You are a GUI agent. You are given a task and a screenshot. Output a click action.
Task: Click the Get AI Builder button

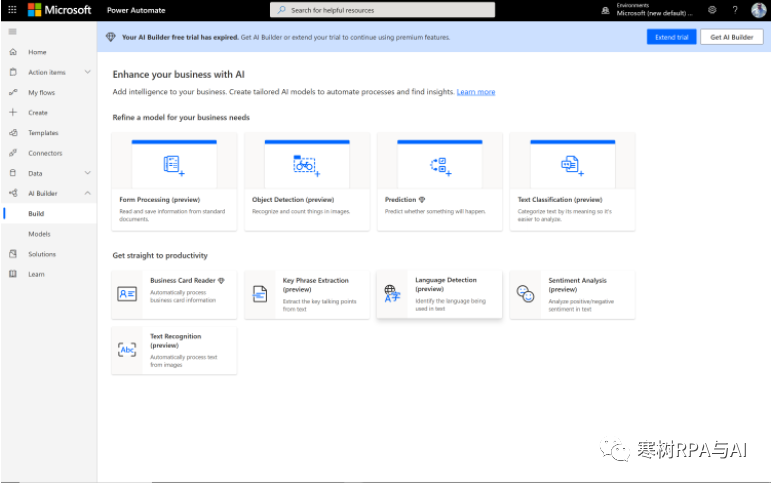pyautogui.click(x=732, y=37)
